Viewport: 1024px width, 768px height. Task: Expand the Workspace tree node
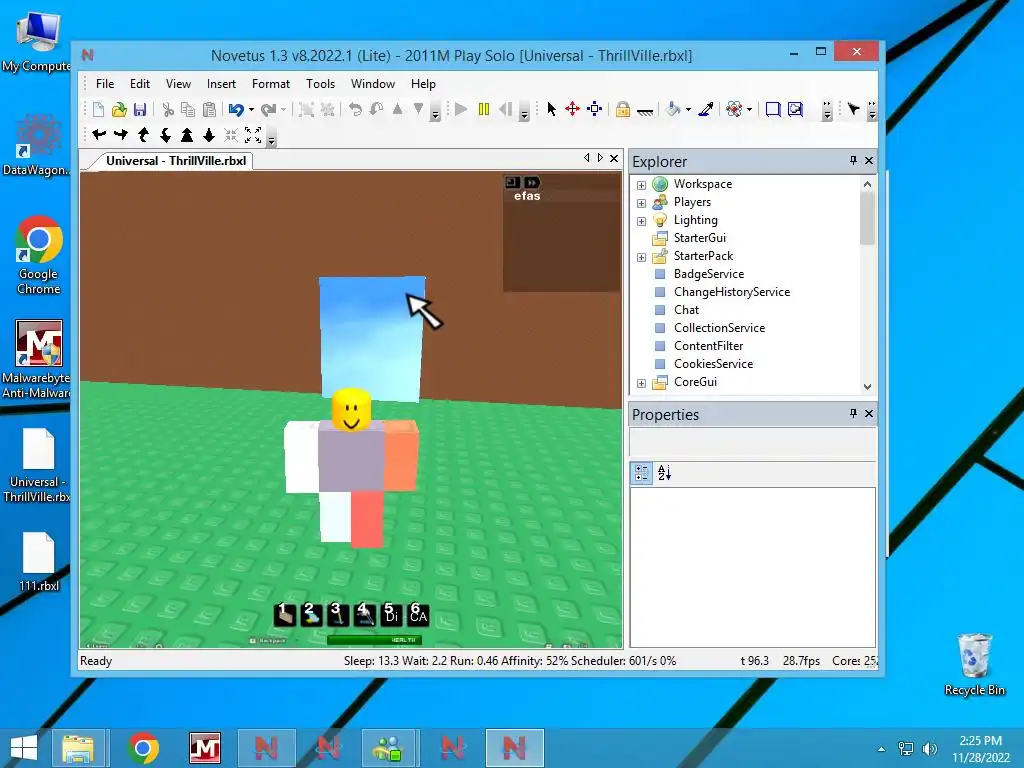(641, 185)
